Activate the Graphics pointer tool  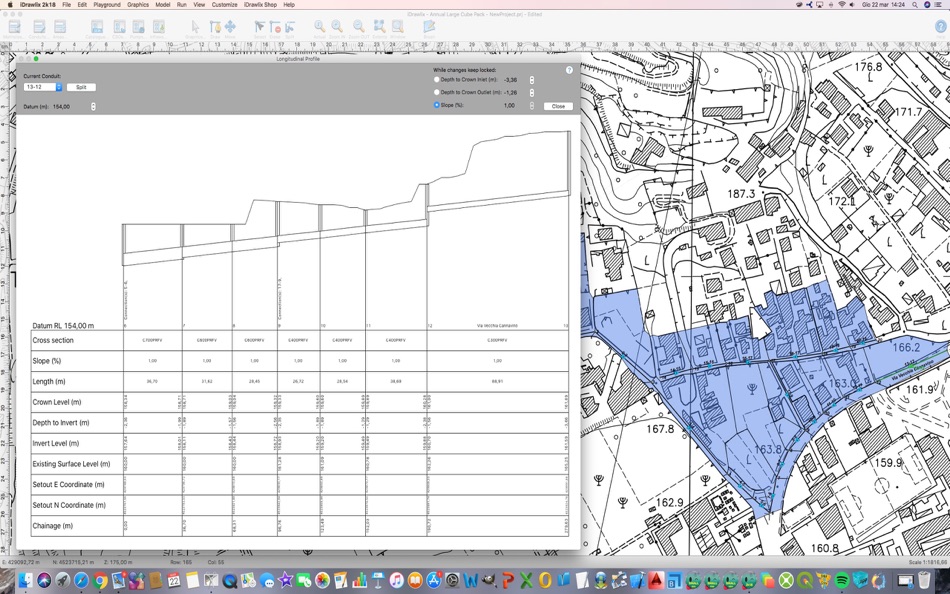[x=195, y=27]
